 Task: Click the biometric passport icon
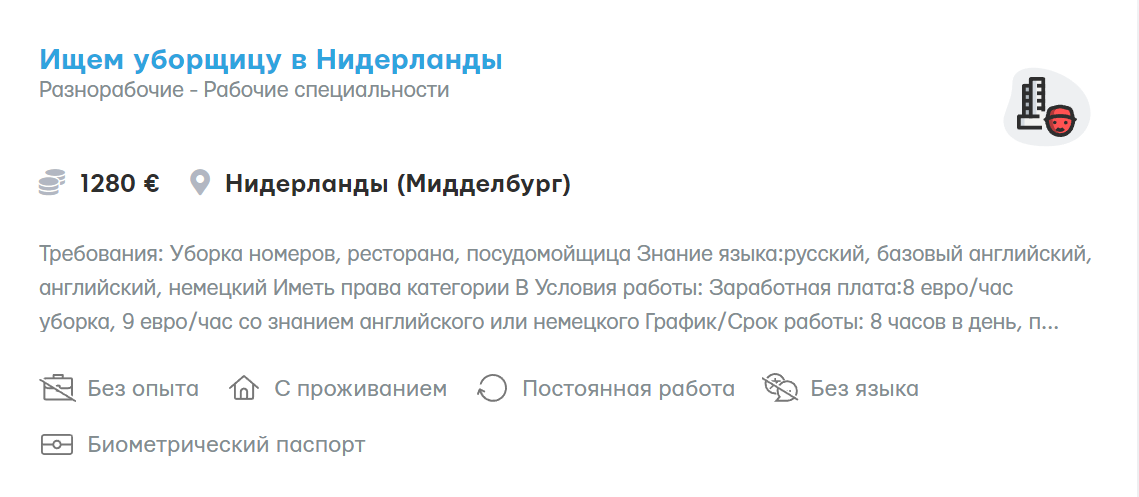pos(57,444)
